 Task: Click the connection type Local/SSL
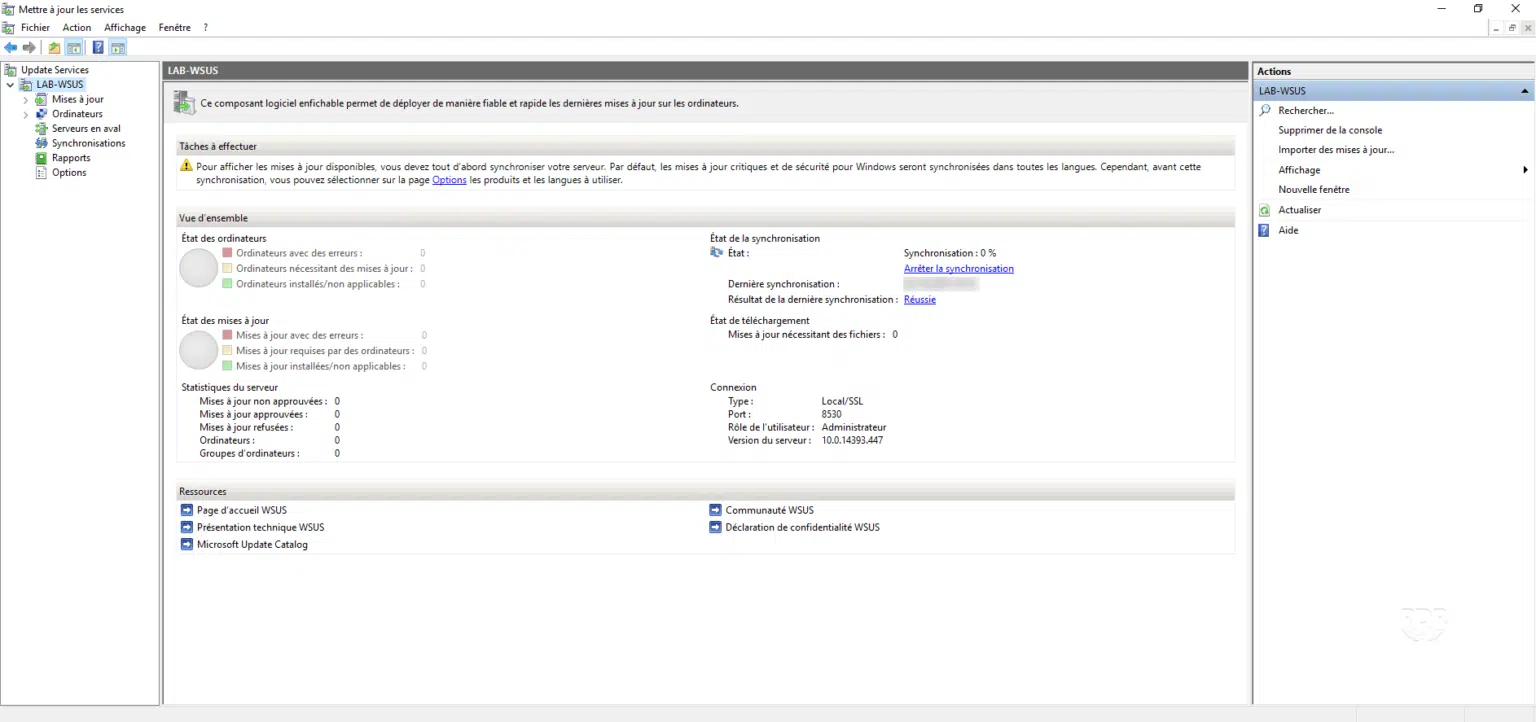tap(842, 401)
